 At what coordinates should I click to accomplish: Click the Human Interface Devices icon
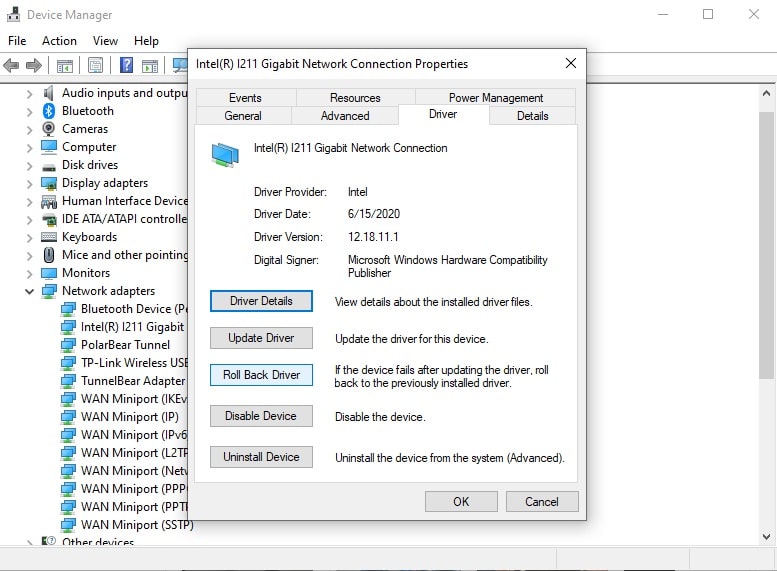coord(49,201)
